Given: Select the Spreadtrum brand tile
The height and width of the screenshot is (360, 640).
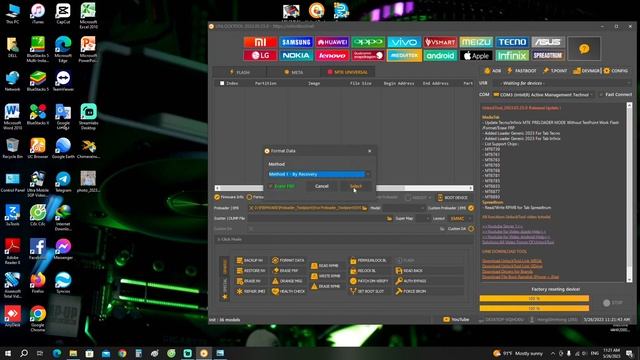Looking at the screenshot, I should click(548, 55).
